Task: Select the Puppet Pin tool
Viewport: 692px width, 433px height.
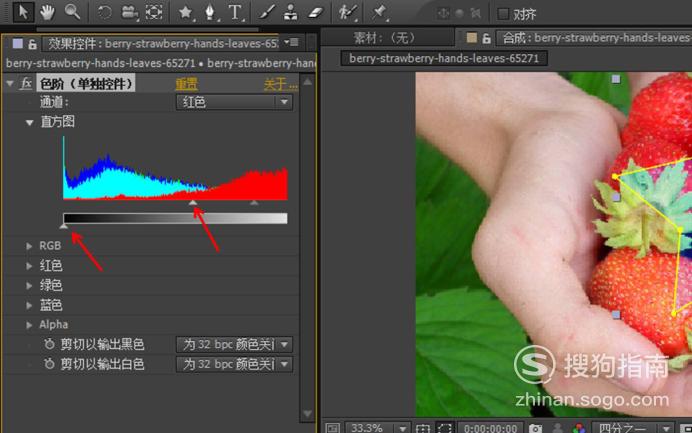Action: pos(379,12)
